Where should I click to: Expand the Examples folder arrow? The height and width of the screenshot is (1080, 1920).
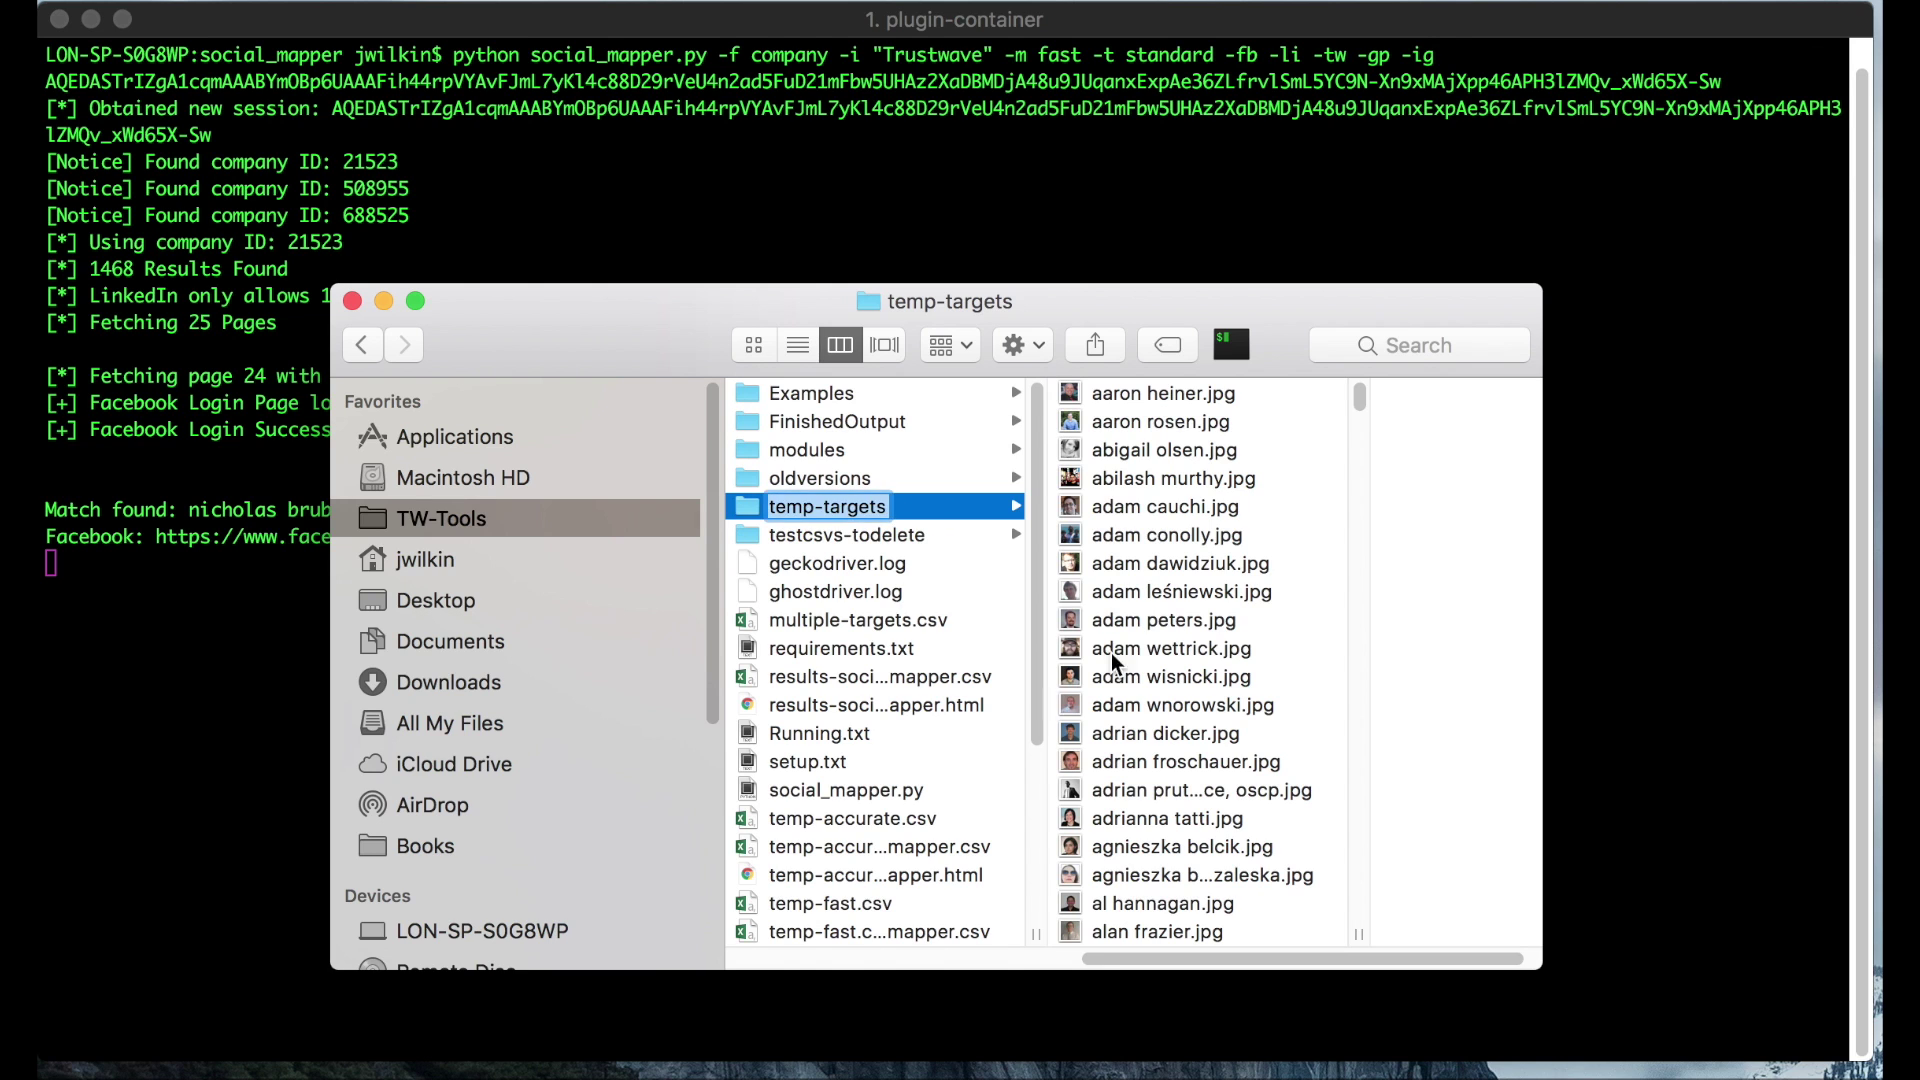[1015, 393]
